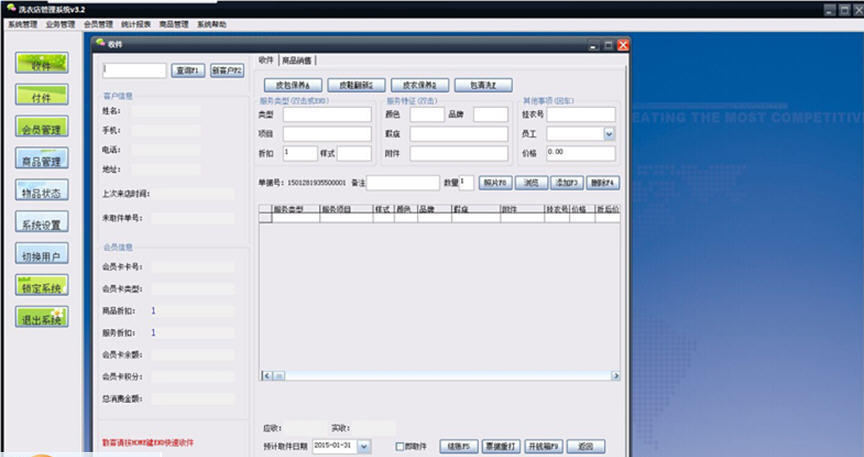The height and width of the screenshot is (457, 864).
Task: Click the 数量 input field
Action: [466, 183]
